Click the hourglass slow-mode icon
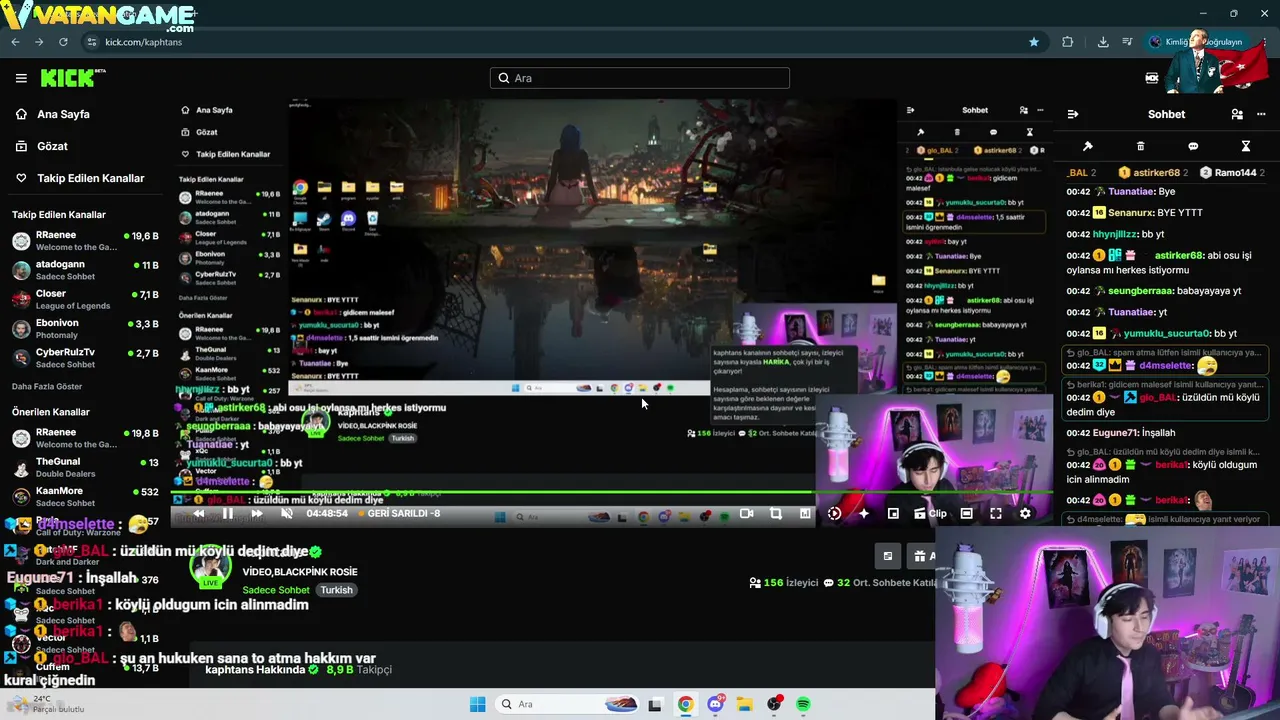 pos(1246,146)
